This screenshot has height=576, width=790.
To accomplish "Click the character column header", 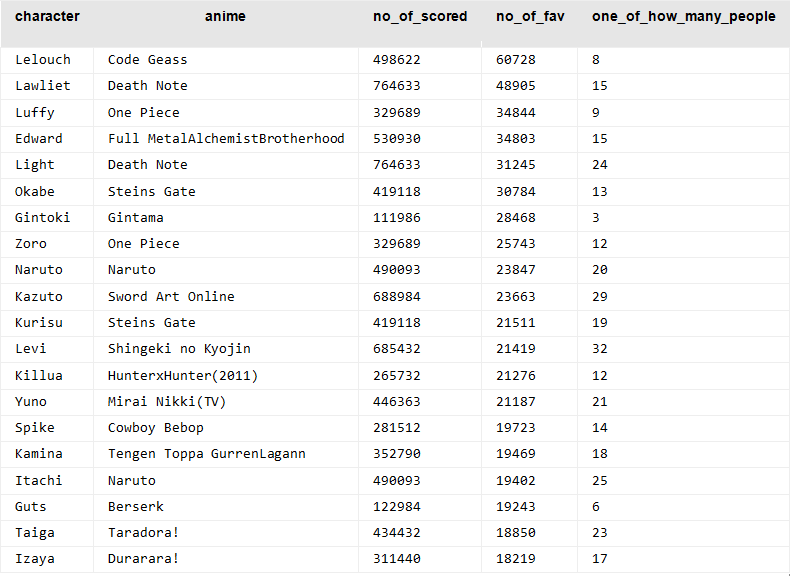I will 47,17.
